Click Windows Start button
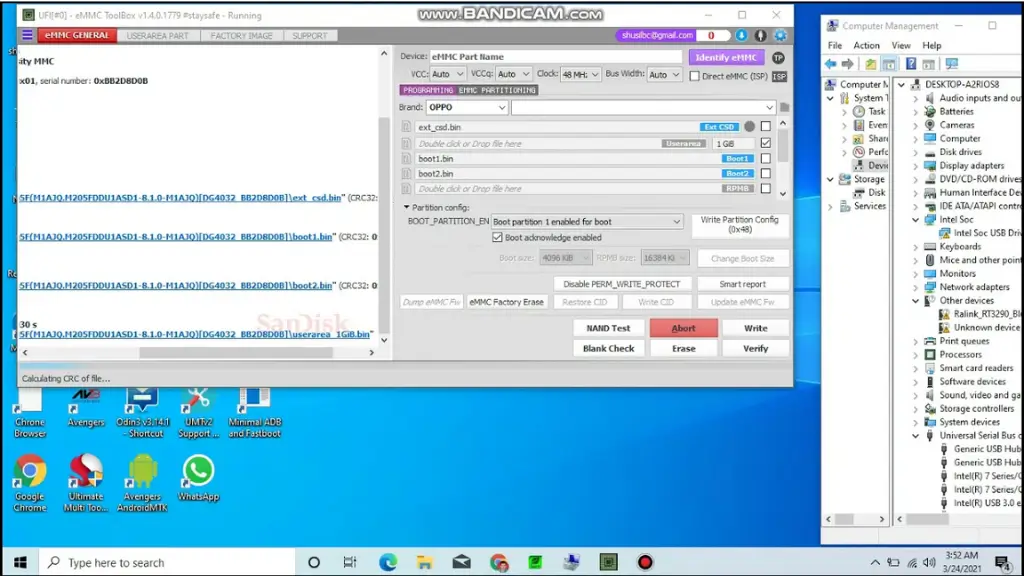 (20, 562)
